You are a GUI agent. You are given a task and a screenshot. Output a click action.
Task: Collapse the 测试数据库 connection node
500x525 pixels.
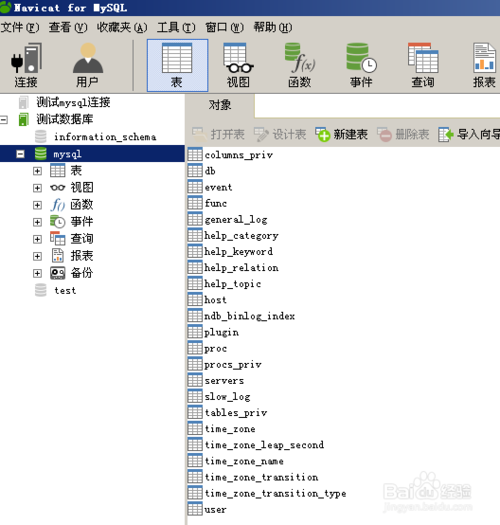tap(4, 120)
